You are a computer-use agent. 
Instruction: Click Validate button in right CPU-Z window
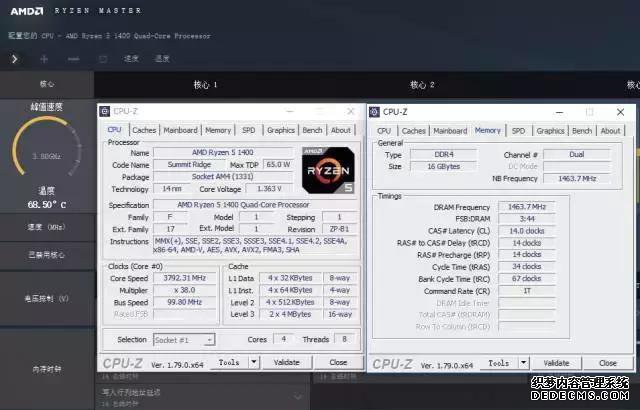pos(556,363)
